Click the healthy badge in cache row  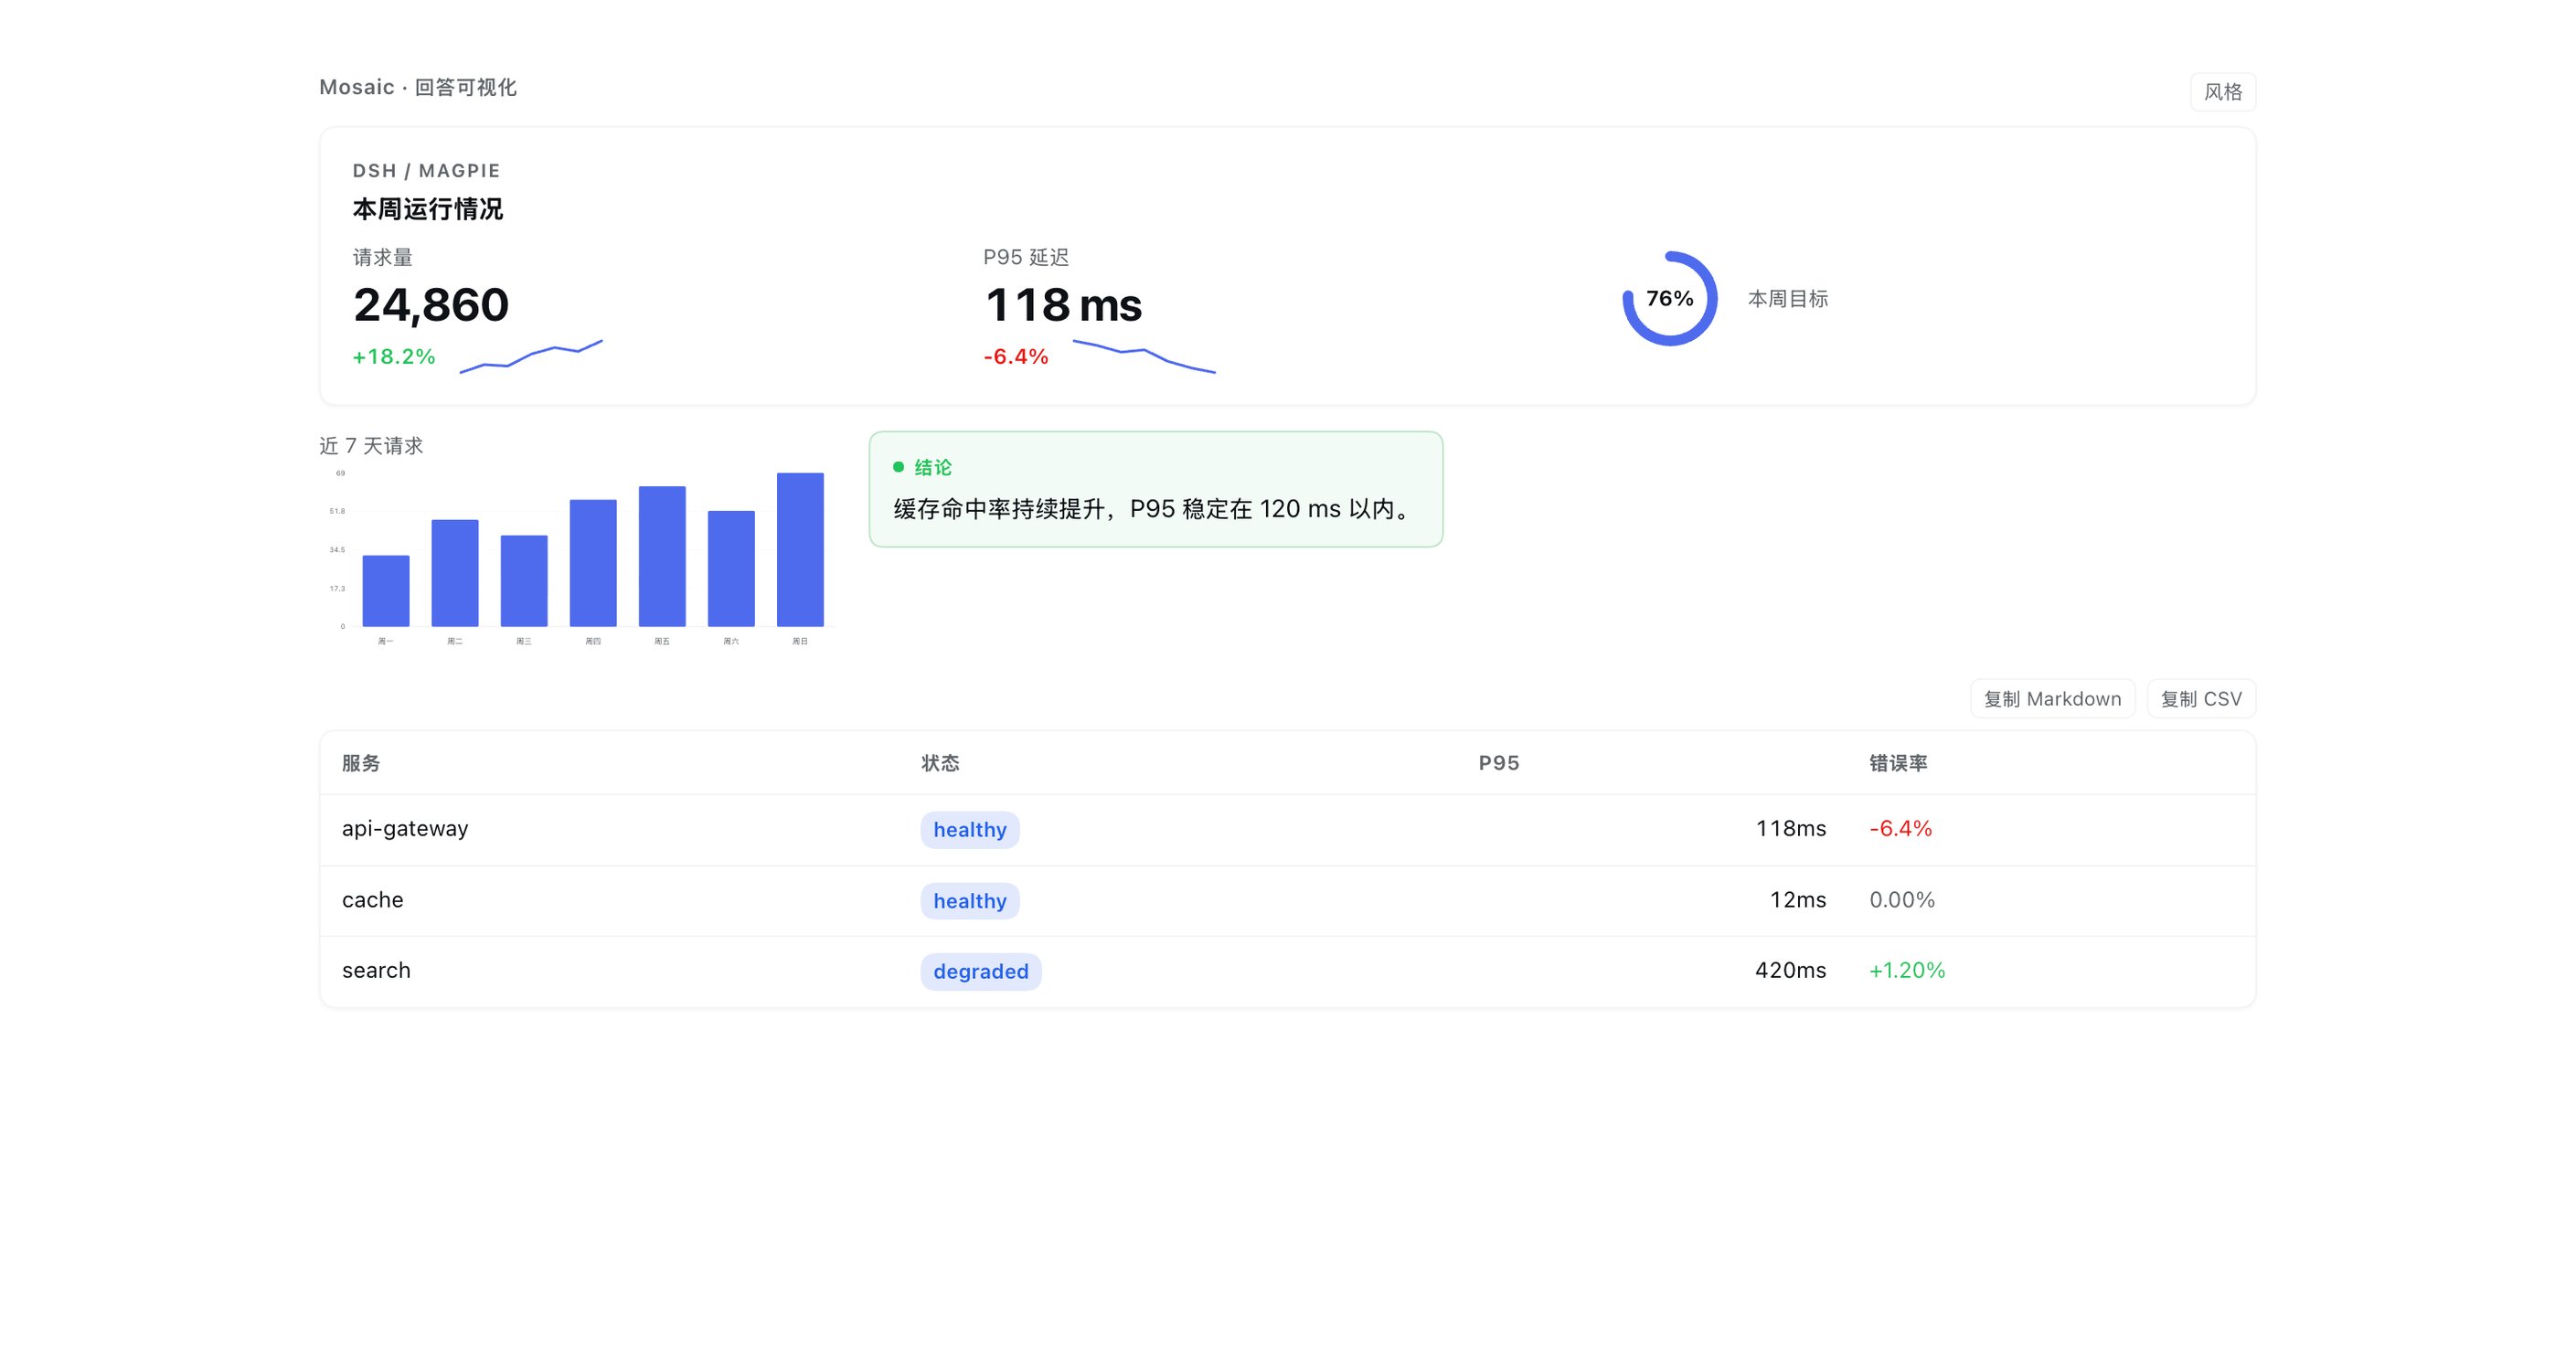[x=970, y=901]
